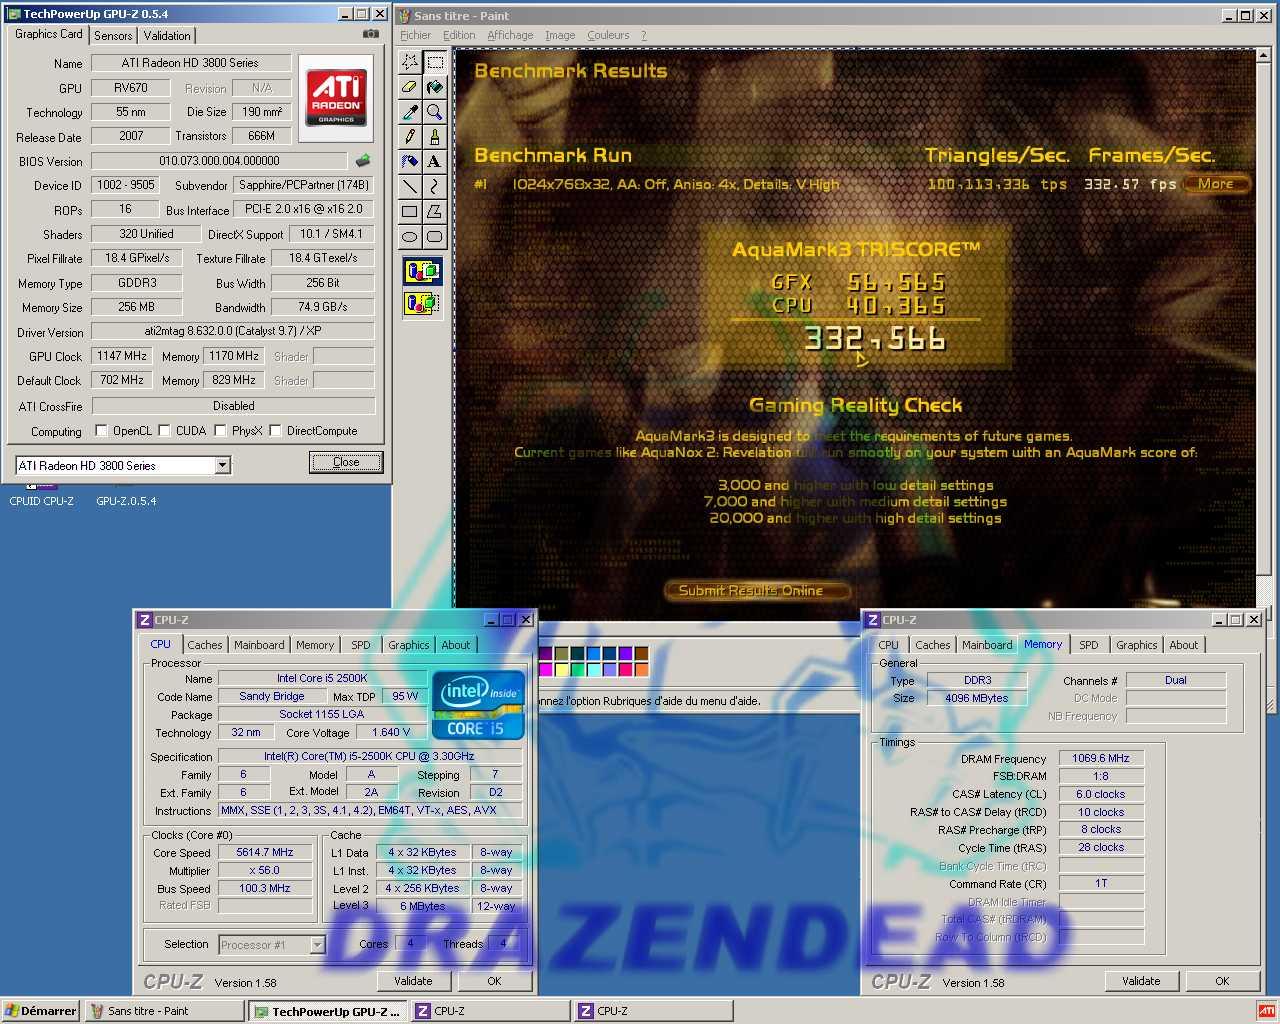1280x1024 pixels.
Task: Switch to the Validation tab in GPU-Z
Action: [167, 36]
